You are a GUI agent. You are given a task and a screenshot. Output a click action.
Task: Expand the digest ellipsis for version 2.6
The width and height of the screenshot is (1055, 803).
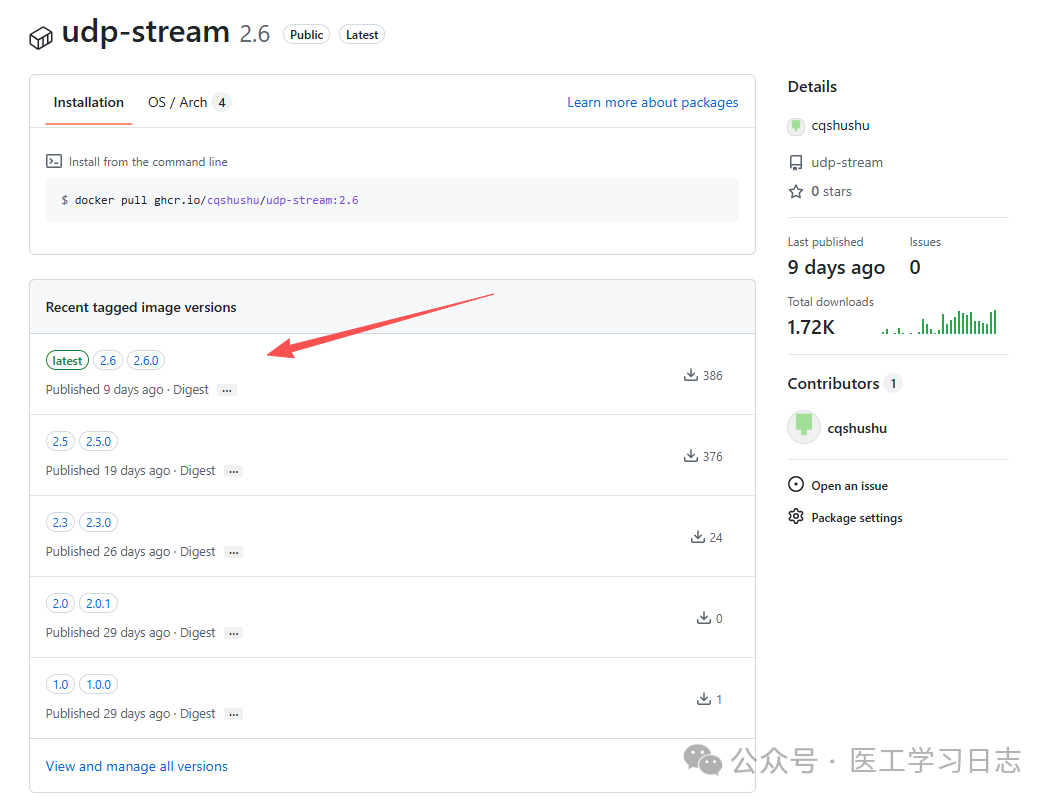pyautogui.click(x=227, y=390)
